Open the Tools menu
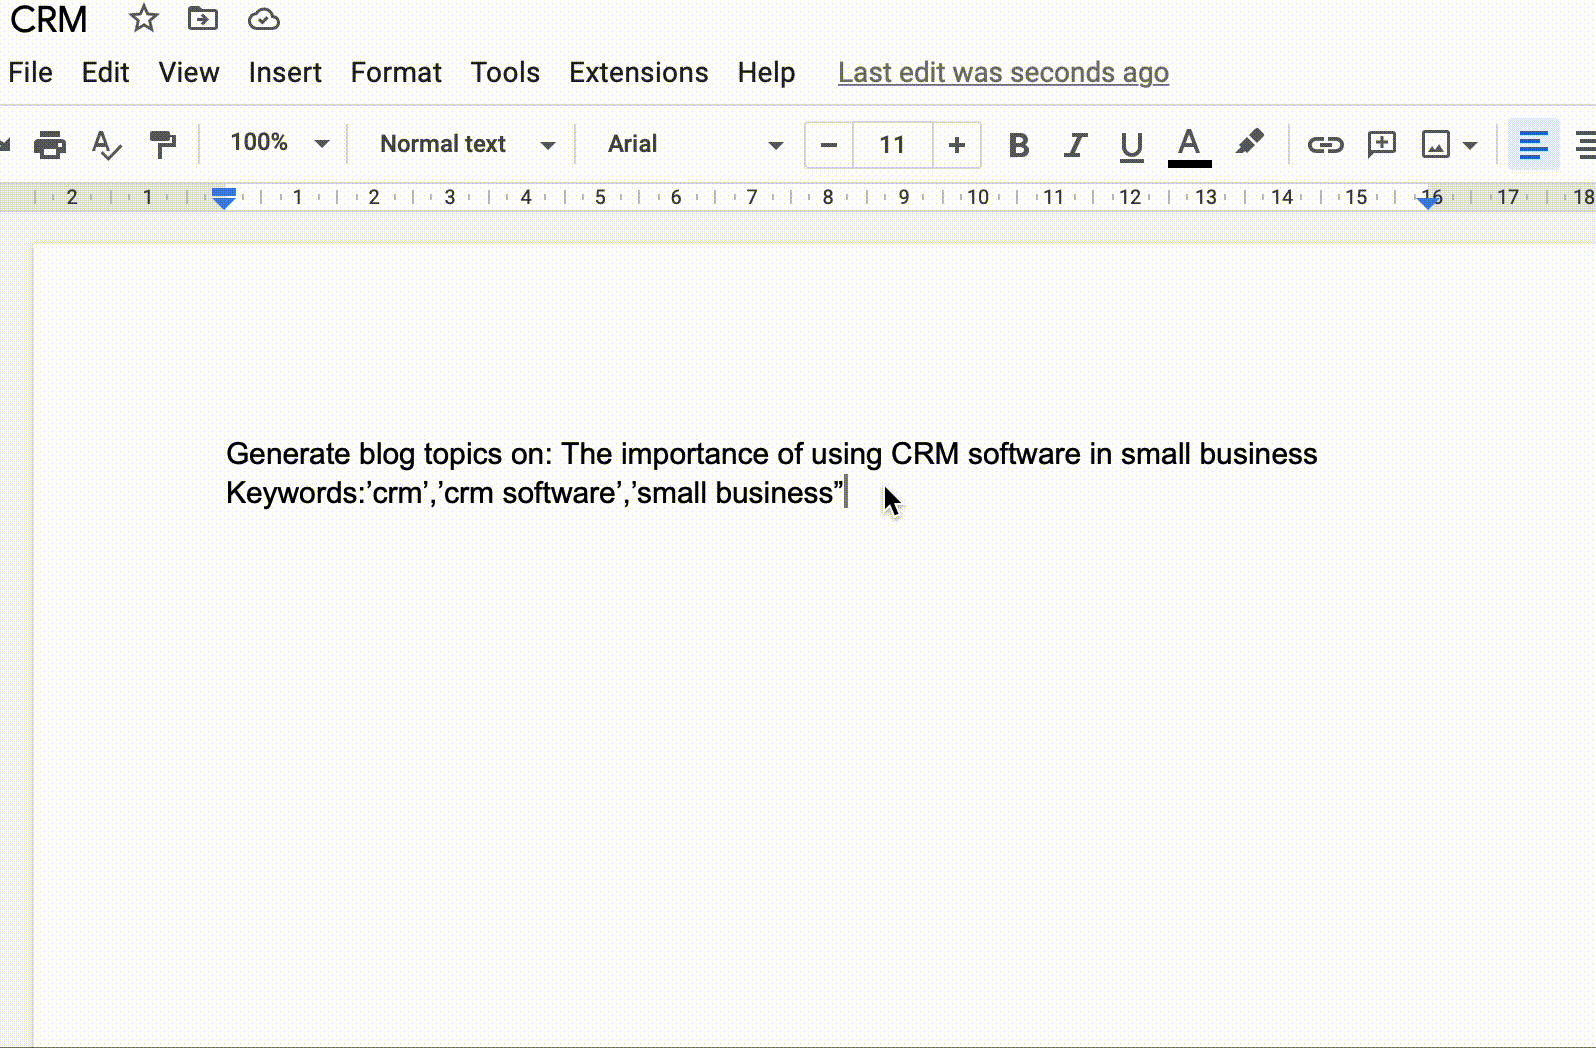Screen dimensions: 1596x1048 coord(505,72)
